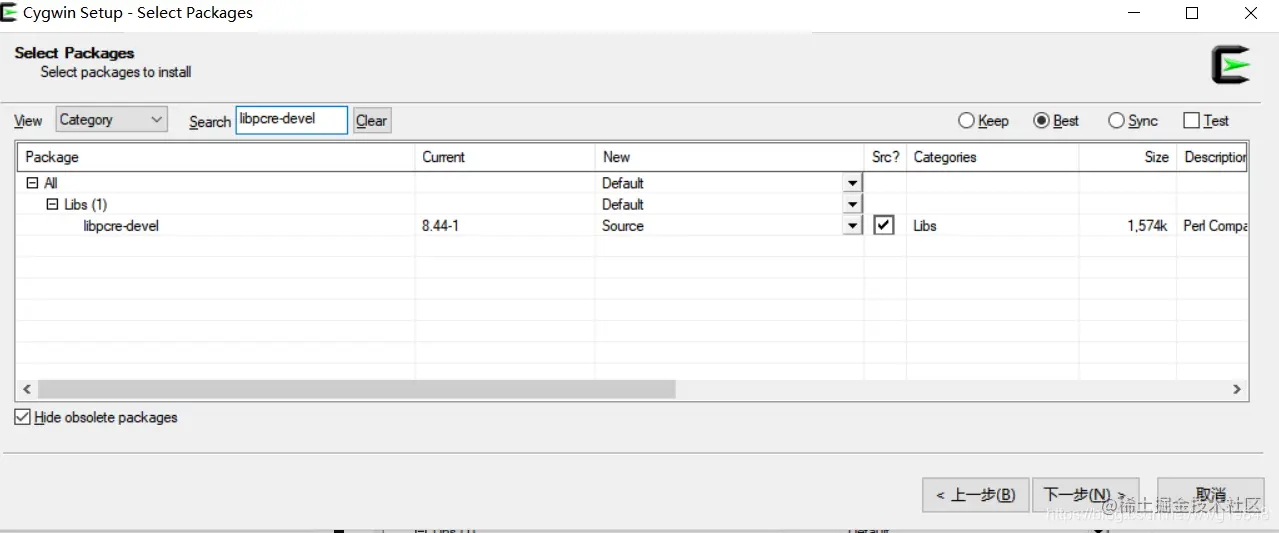Click the scrollbar right arrow
The height and width of the screenshot is (533, 1279).
1237,389
